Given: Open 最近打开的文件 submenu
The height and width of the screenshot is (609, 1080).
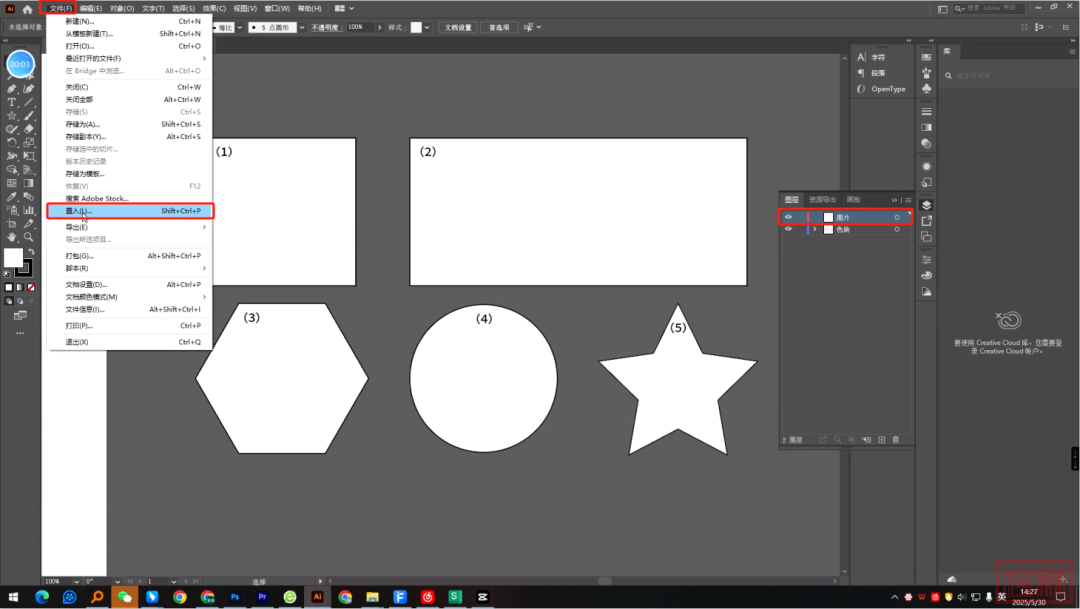Looking at the screenshot, I should click(x=129, y=59).
